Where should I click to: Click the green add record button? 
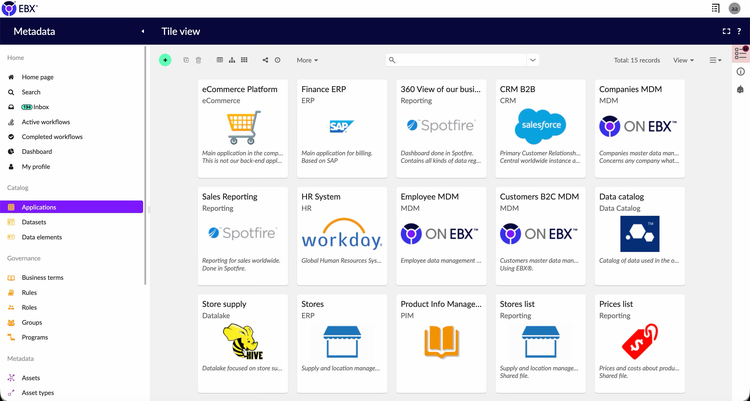(165, 60)
